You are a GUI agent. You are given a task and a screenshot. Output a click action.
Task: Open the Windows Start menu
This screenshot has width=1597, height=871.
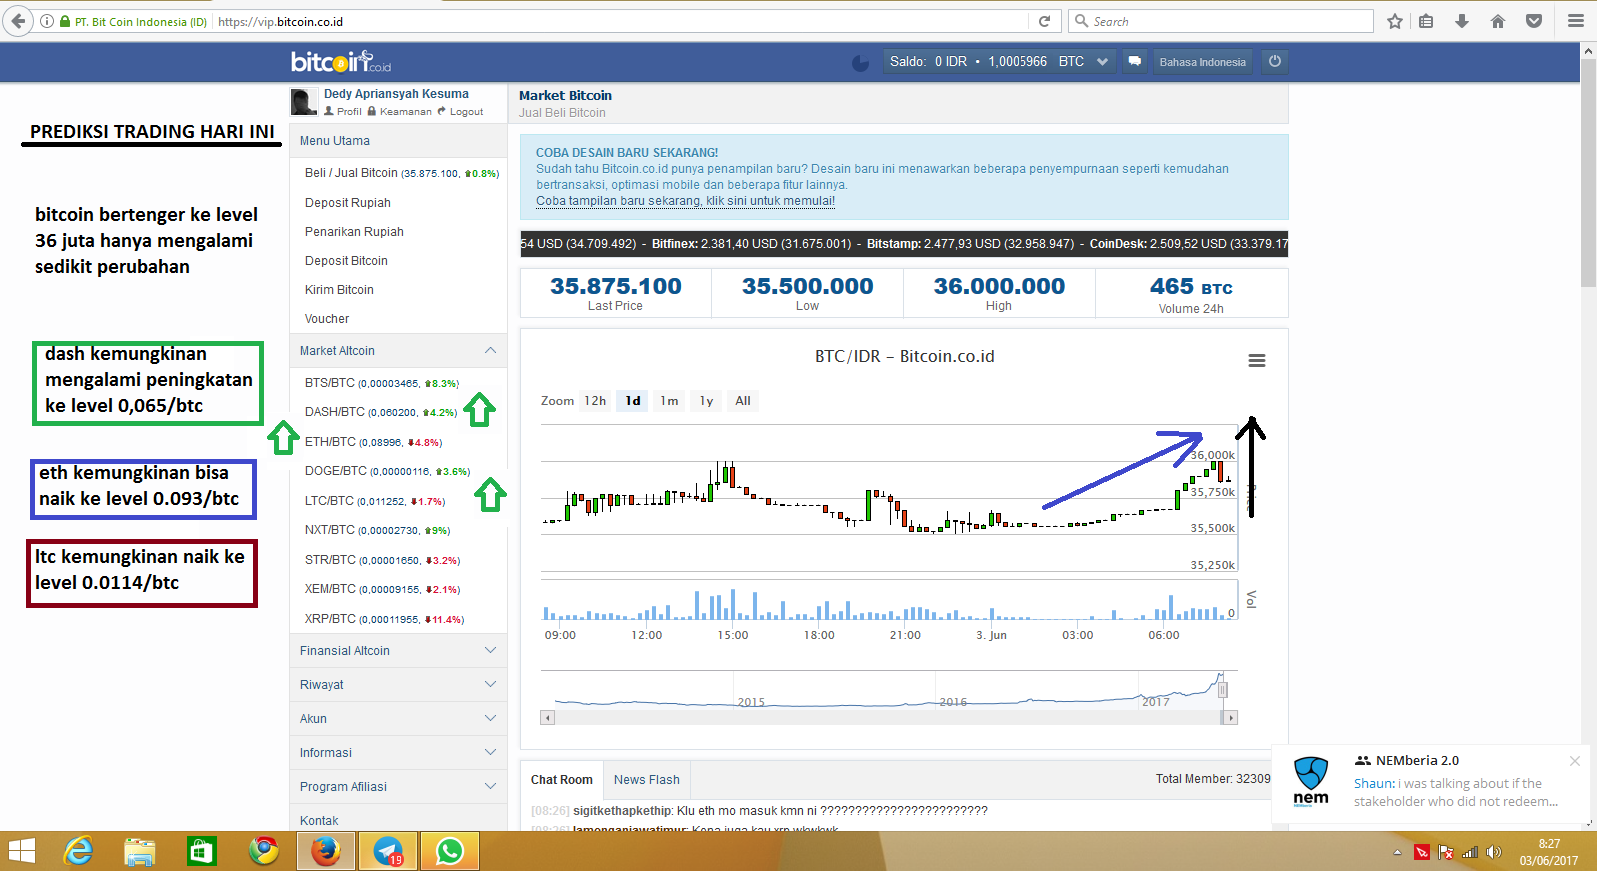21,851
